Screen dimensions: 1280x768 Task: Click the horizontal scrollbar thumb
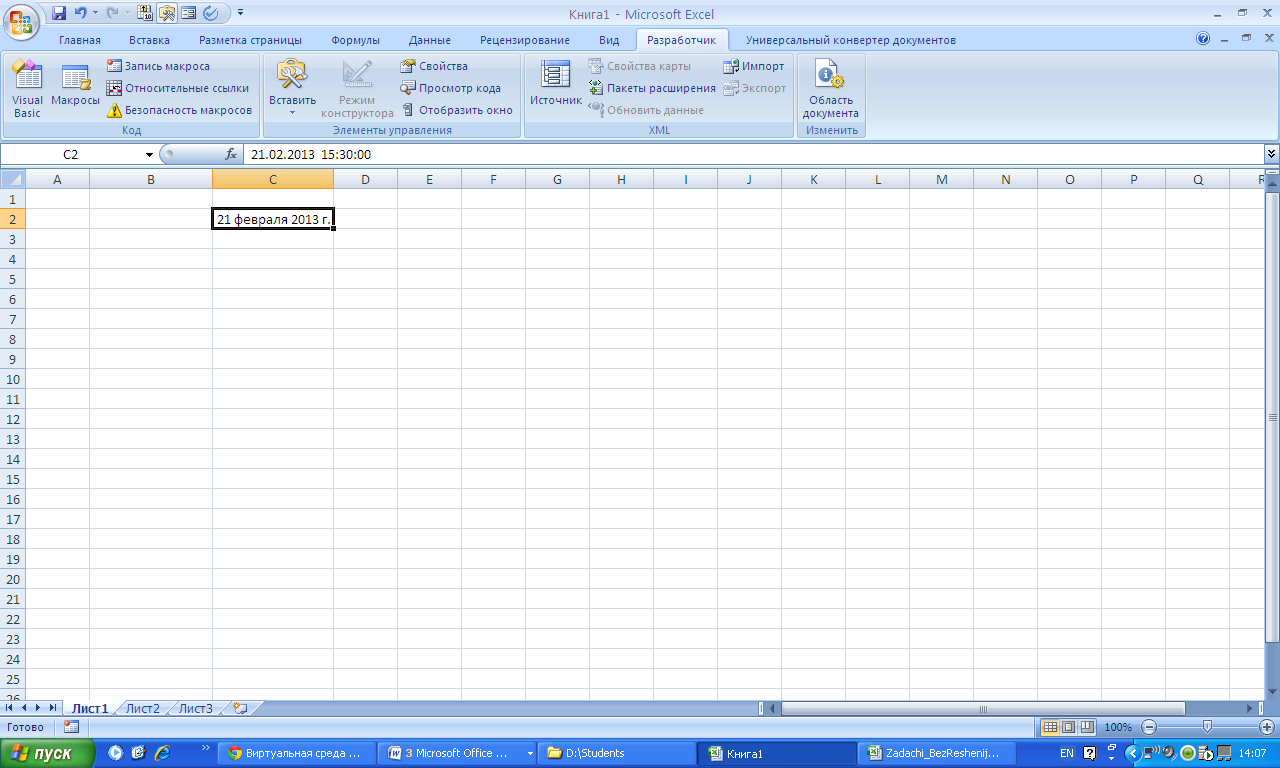(982, 708)
